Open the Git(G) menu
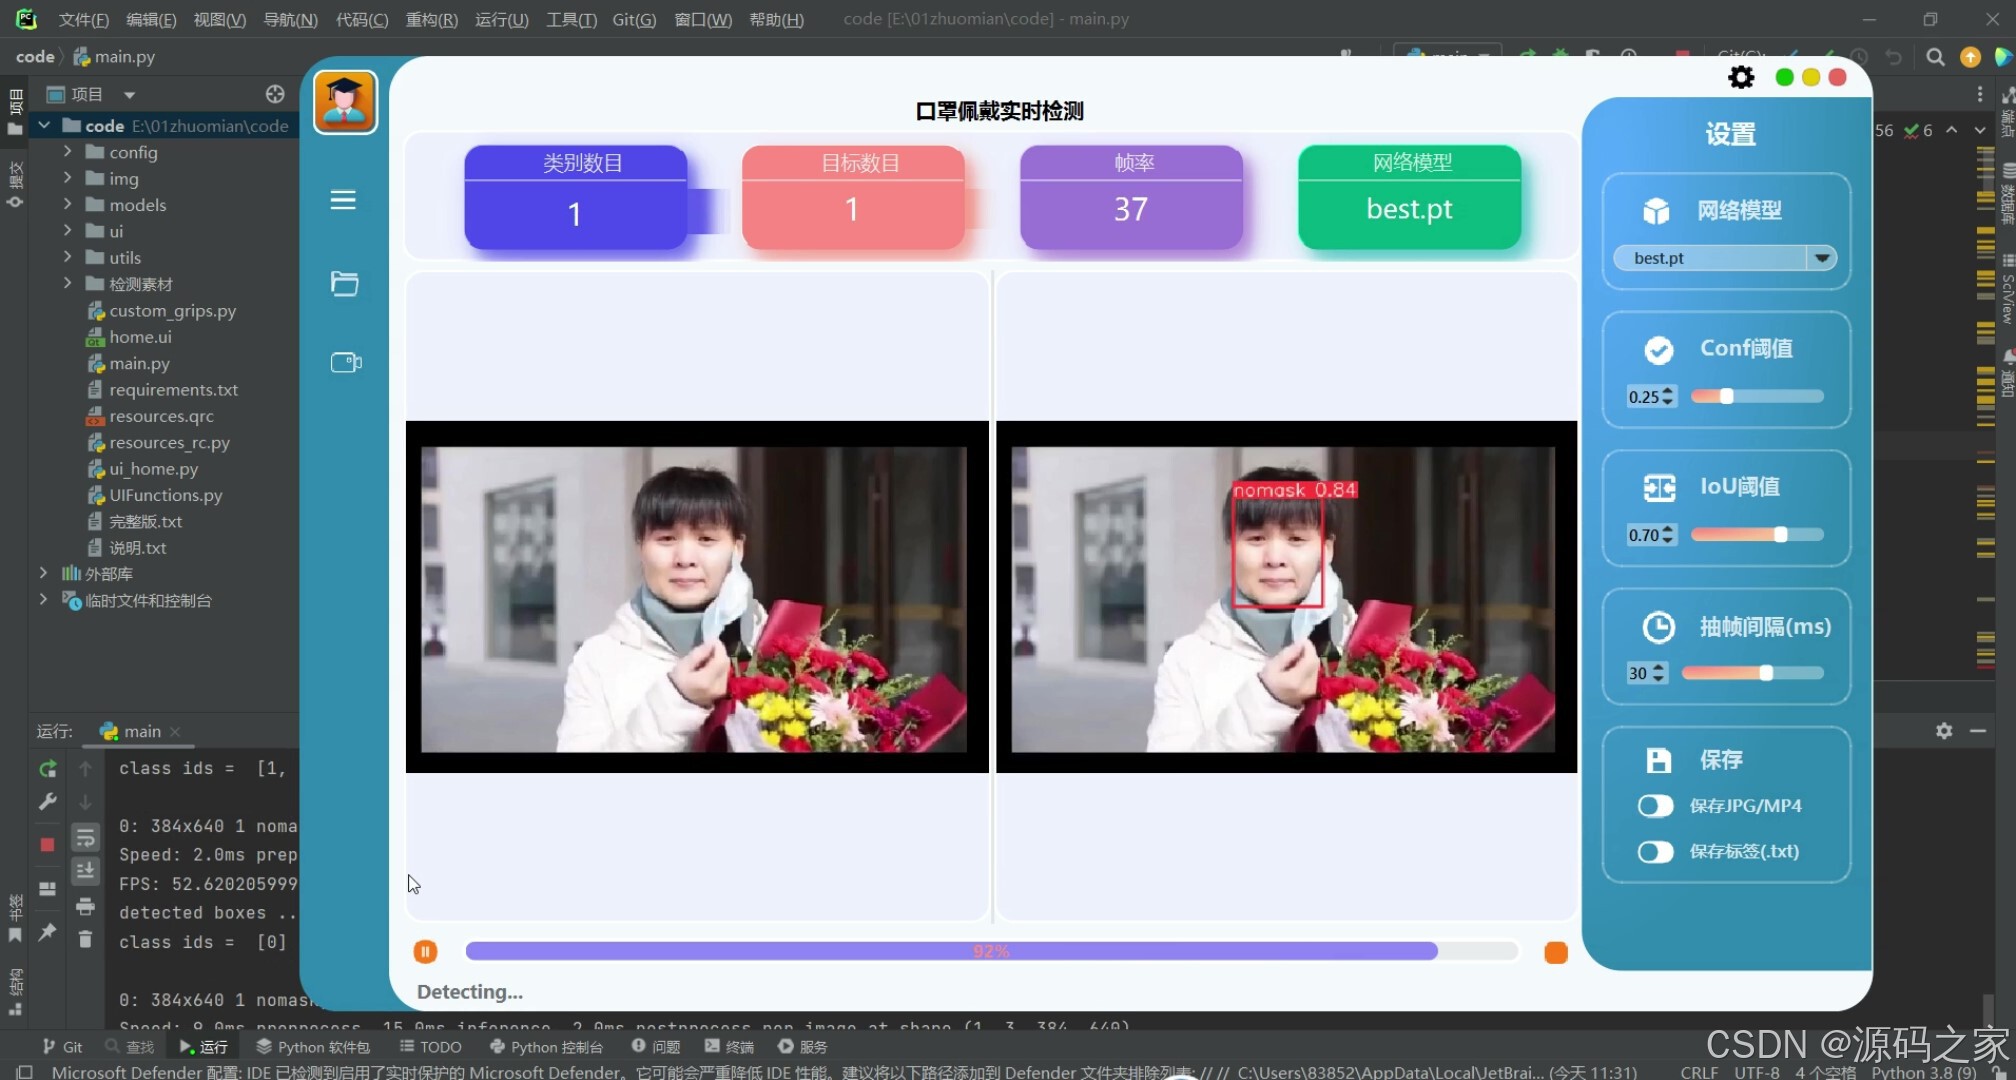This screenshot has height=1080, width=2016. coord(634,19)
